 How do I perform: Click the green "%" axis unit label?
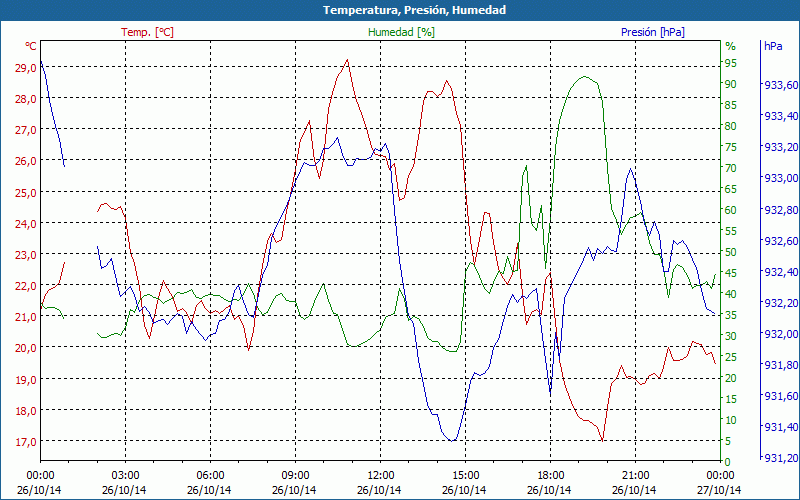(x=731, y=46)
